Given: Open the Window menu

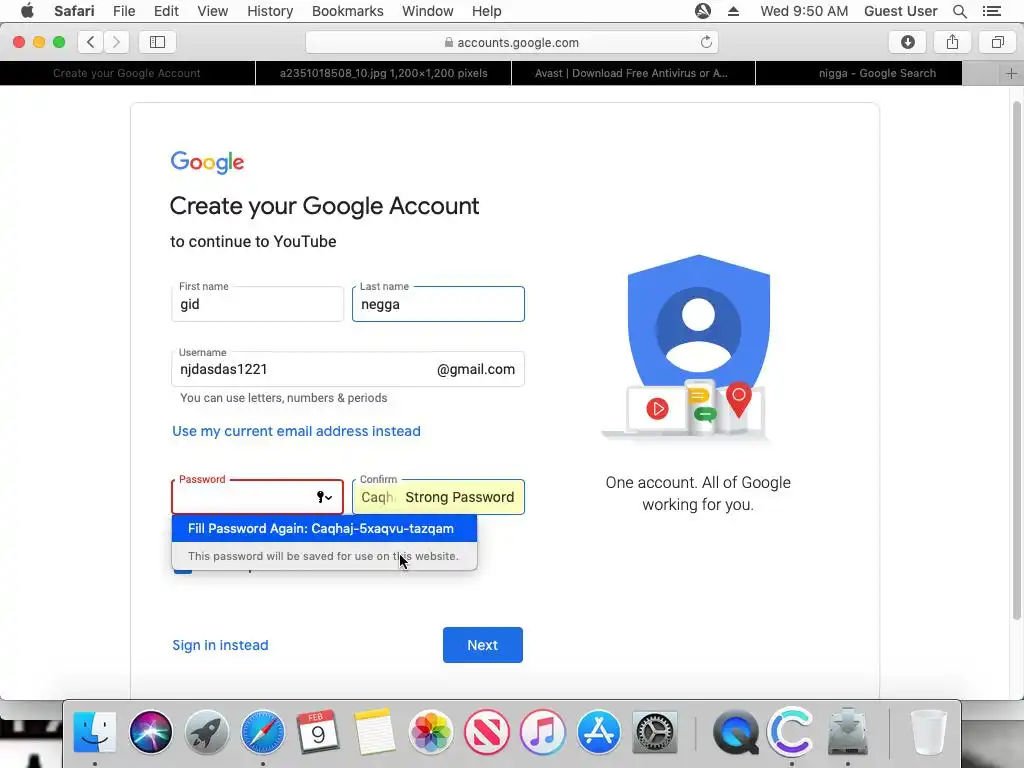Looking at the screenshot, I should [x=428, y=11].
